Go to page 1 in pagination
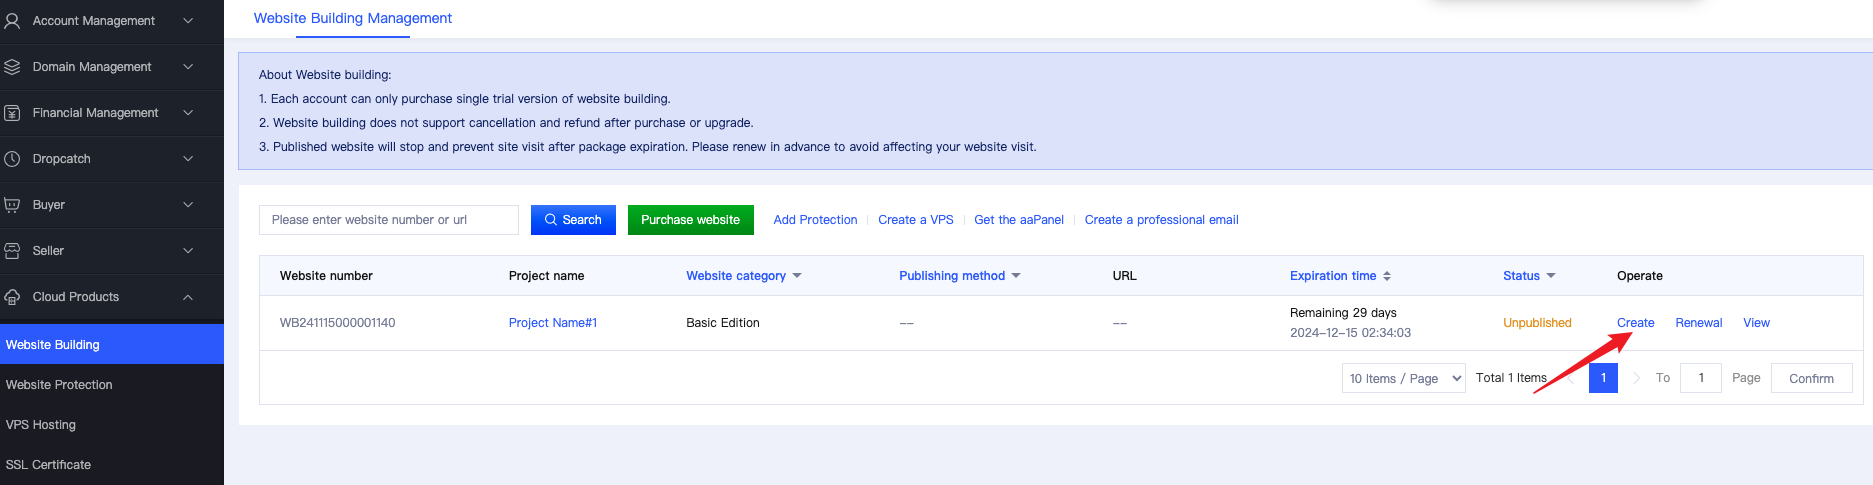 pyautogui.click(x=1603, y=378)
